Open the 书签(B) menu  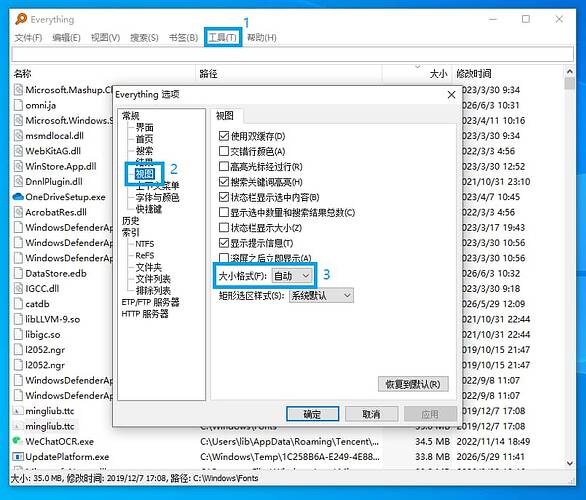click(x=183, y=38)
